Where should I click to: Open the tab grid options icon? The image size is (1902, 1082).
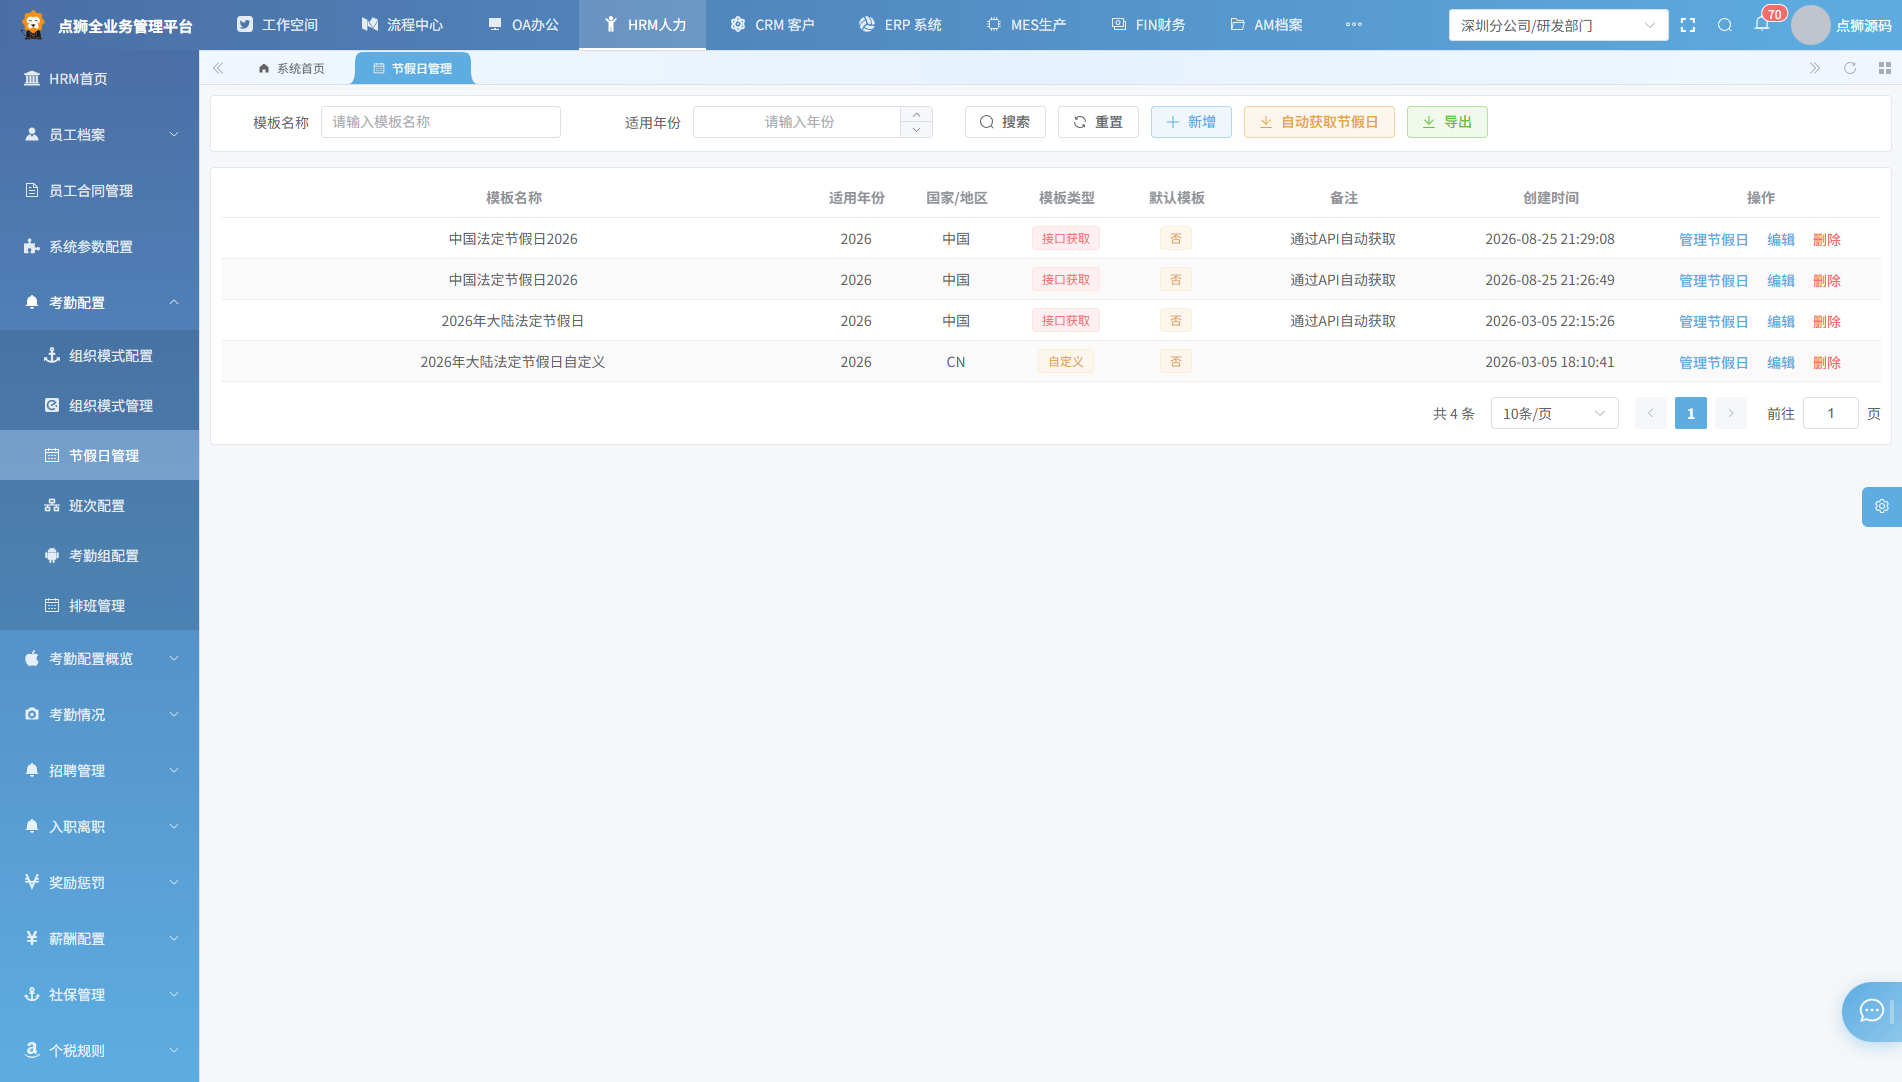(1885, 68)
